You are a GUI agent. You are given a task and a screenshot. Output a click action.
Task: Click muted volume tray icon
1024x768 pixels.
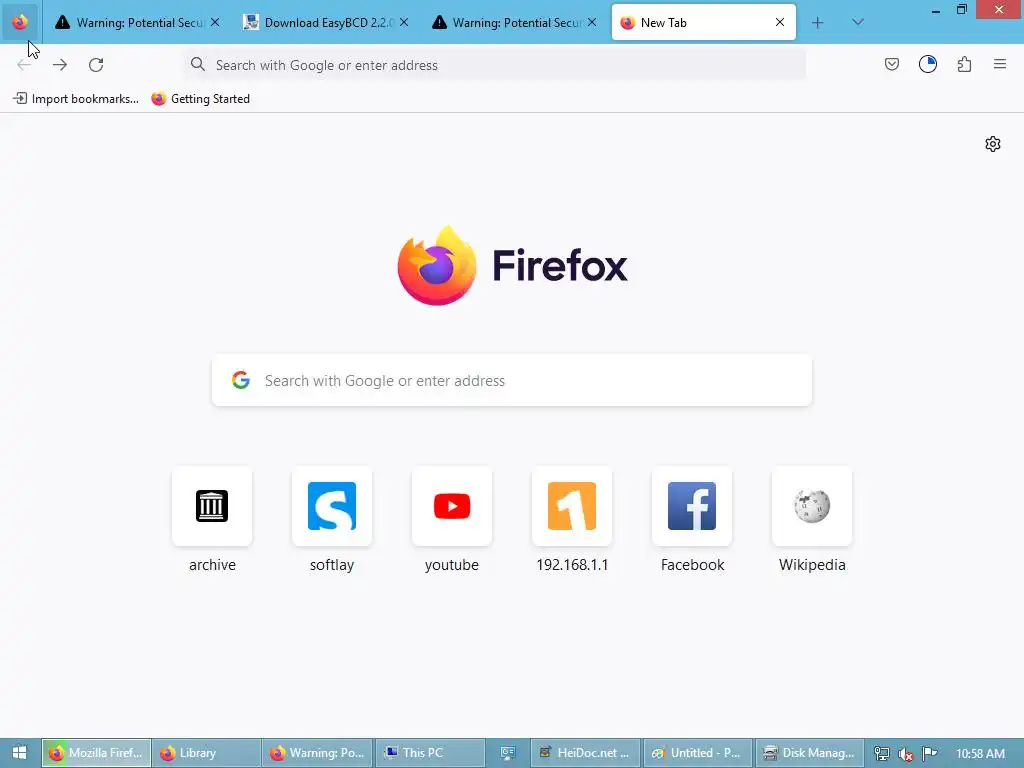click(905, 754)
